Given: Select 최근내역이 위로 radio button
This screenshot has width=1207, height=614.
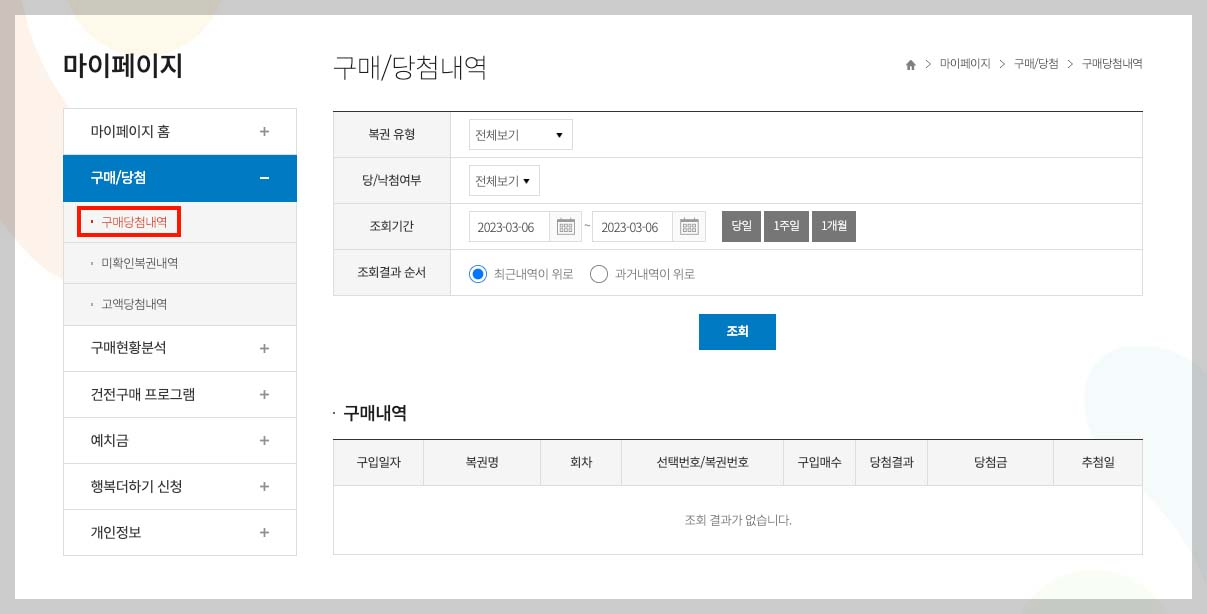Looking at the screenshot, I should pos(478,274).
